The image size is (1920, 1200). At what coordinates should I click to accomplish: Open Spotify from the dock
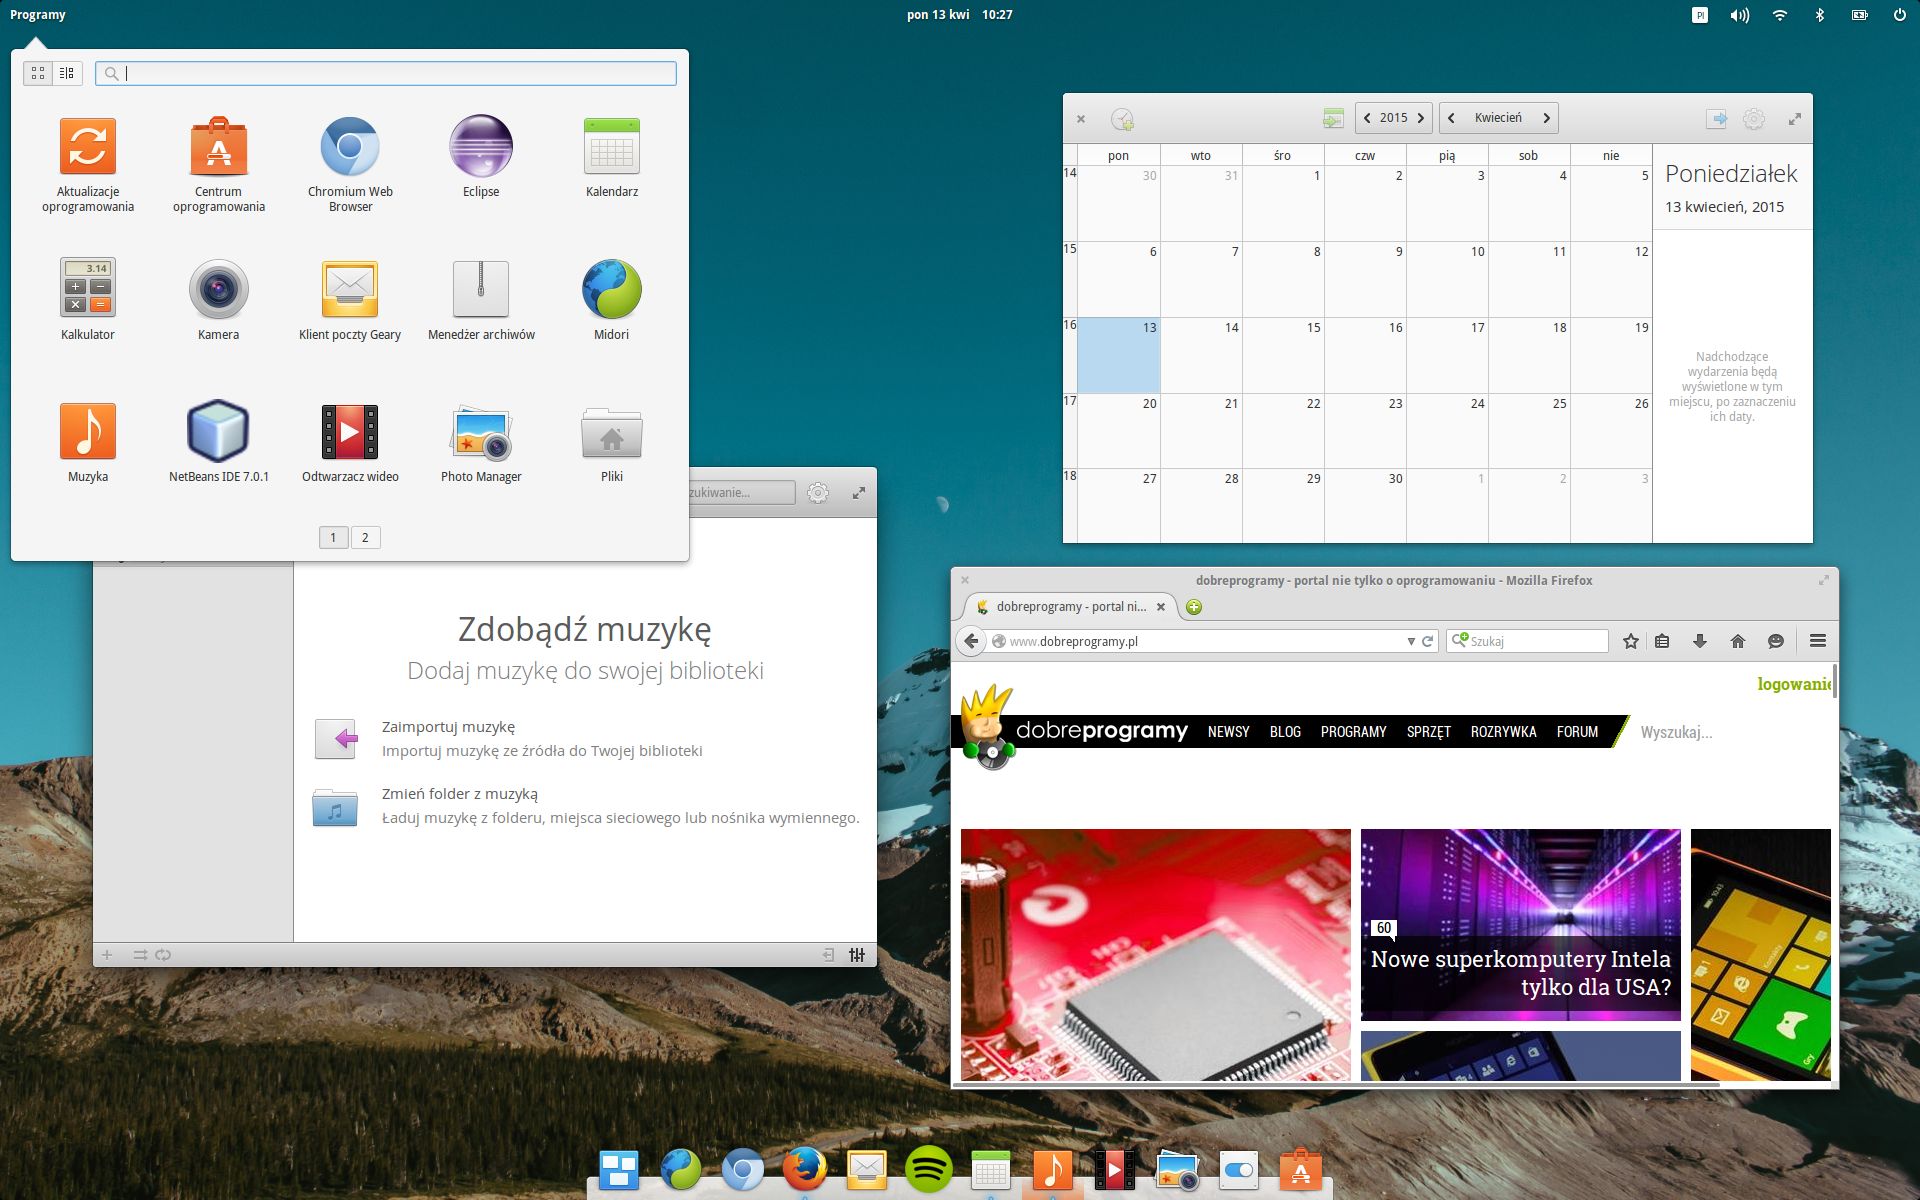tap(928, 1169)
